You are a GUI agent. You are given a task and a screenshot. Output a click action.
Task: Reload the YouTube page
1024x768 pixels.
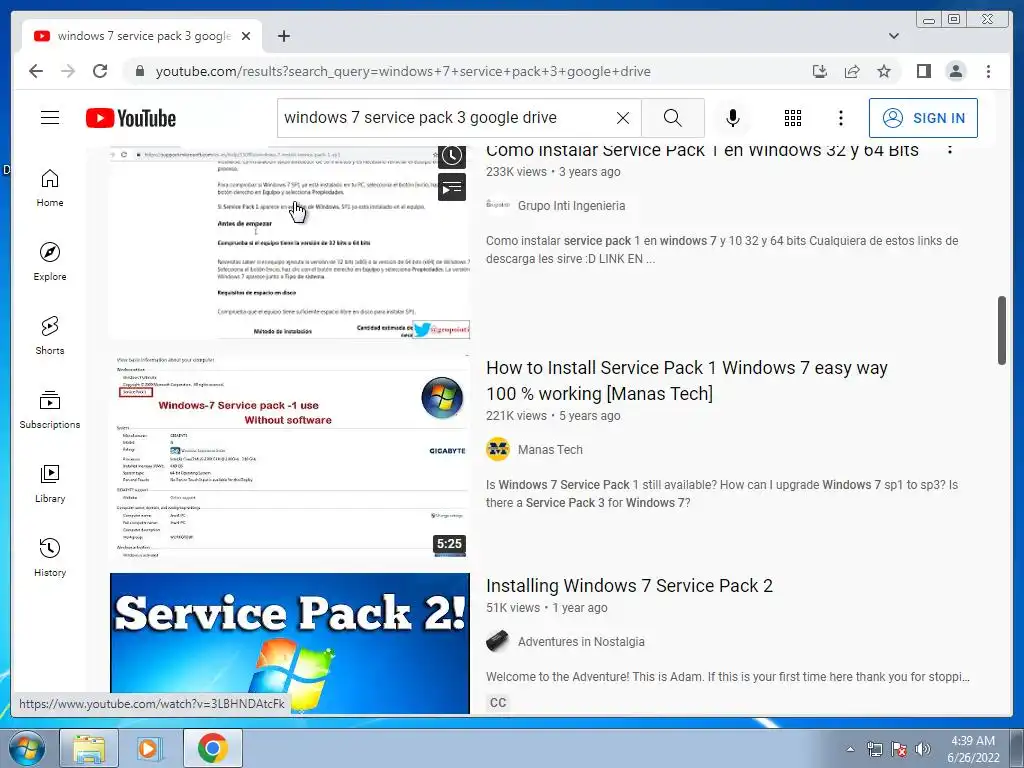click(100, 71)
